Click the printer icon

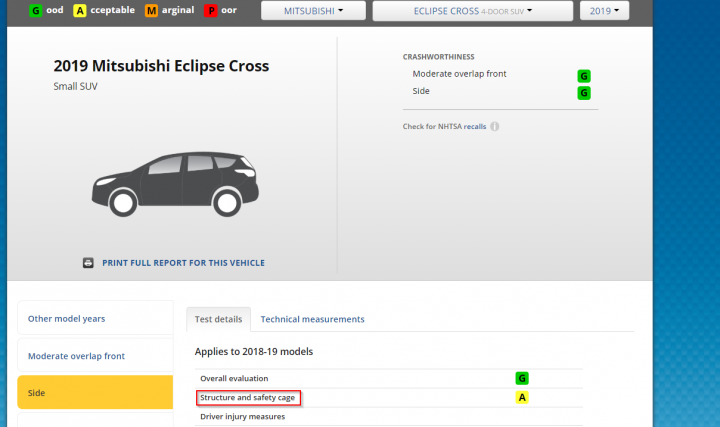tap(88, 263)
